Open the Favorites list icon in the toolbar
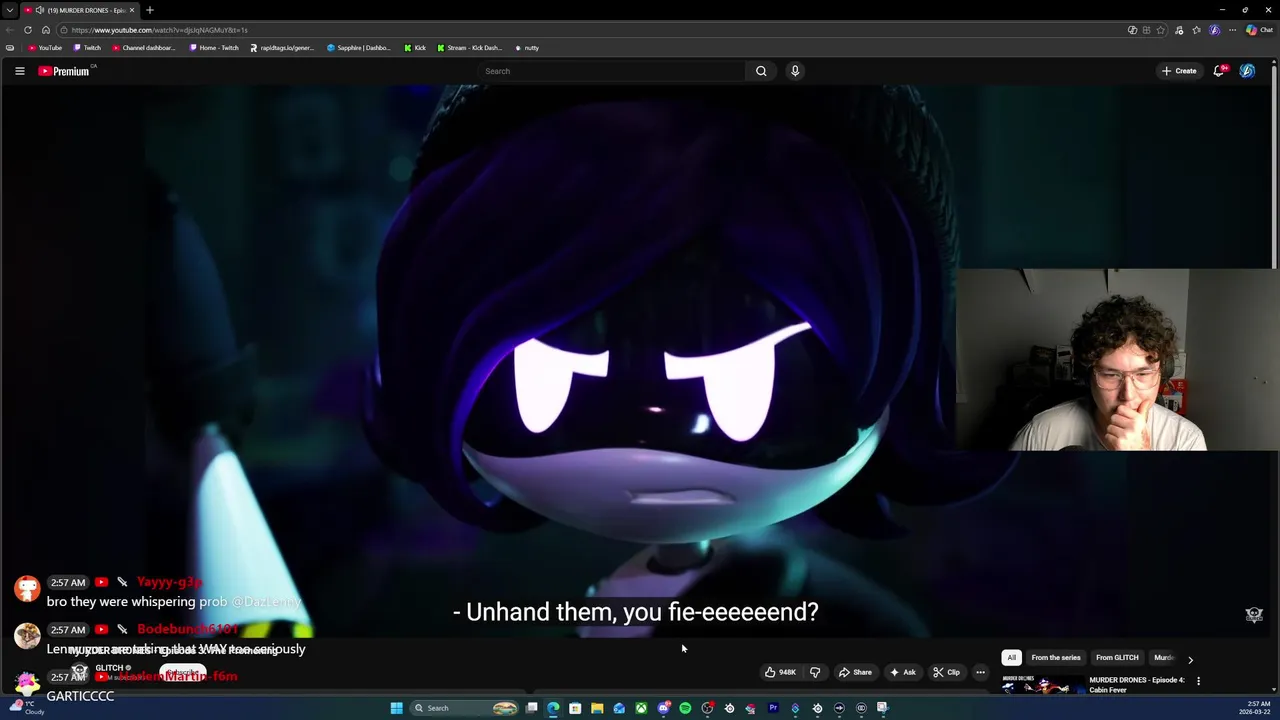This screenshot has height=720, width=1280. pos(1196,30)
